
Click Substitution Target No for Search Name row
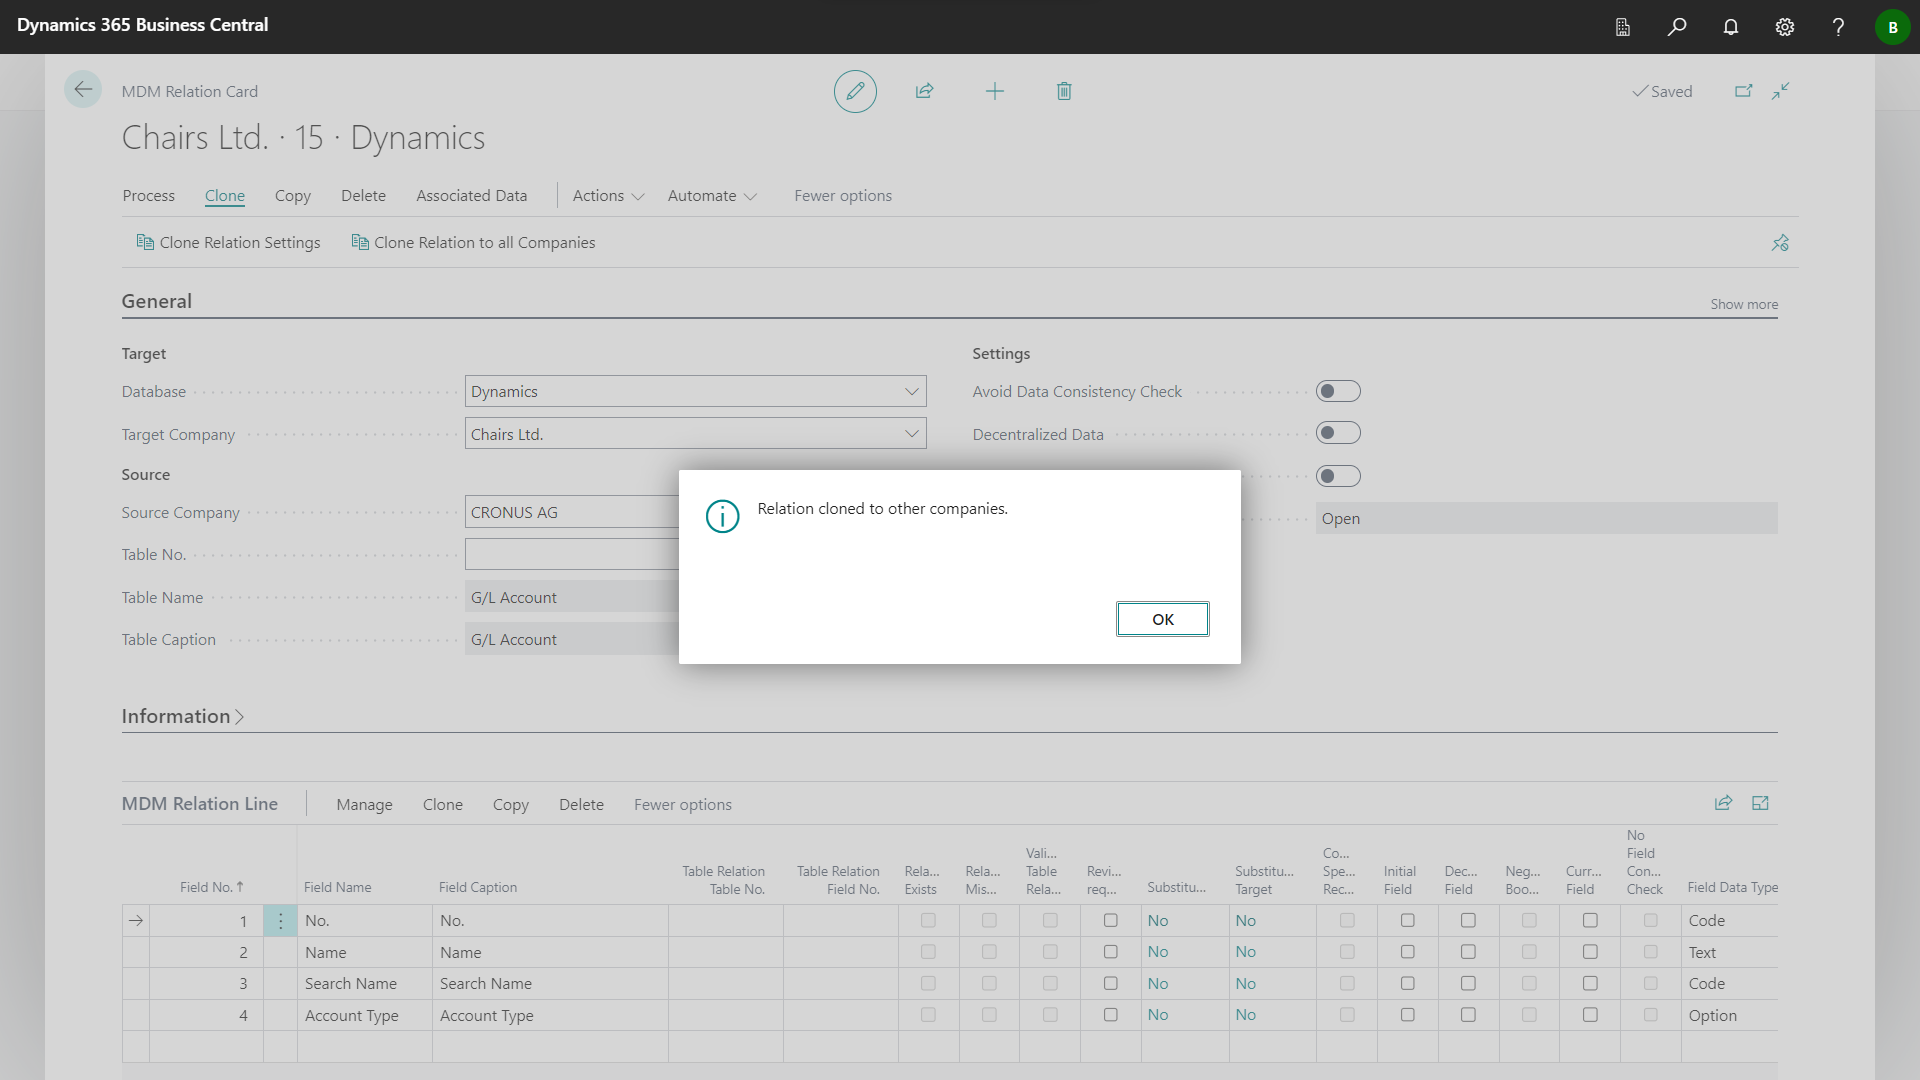pyautogui.click(x=1245, y=983)
